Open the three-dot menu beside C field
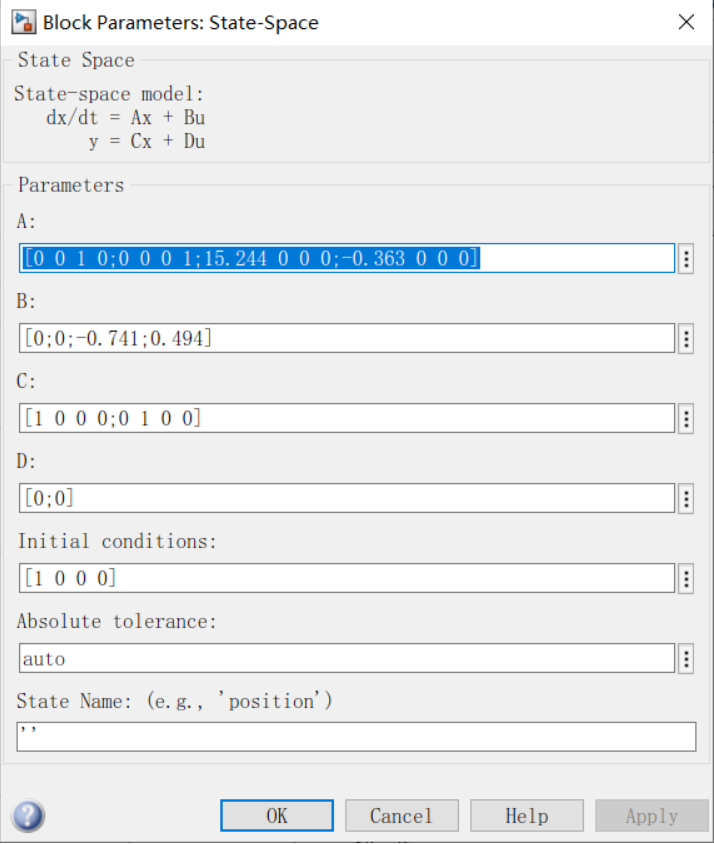 (685, 419)
